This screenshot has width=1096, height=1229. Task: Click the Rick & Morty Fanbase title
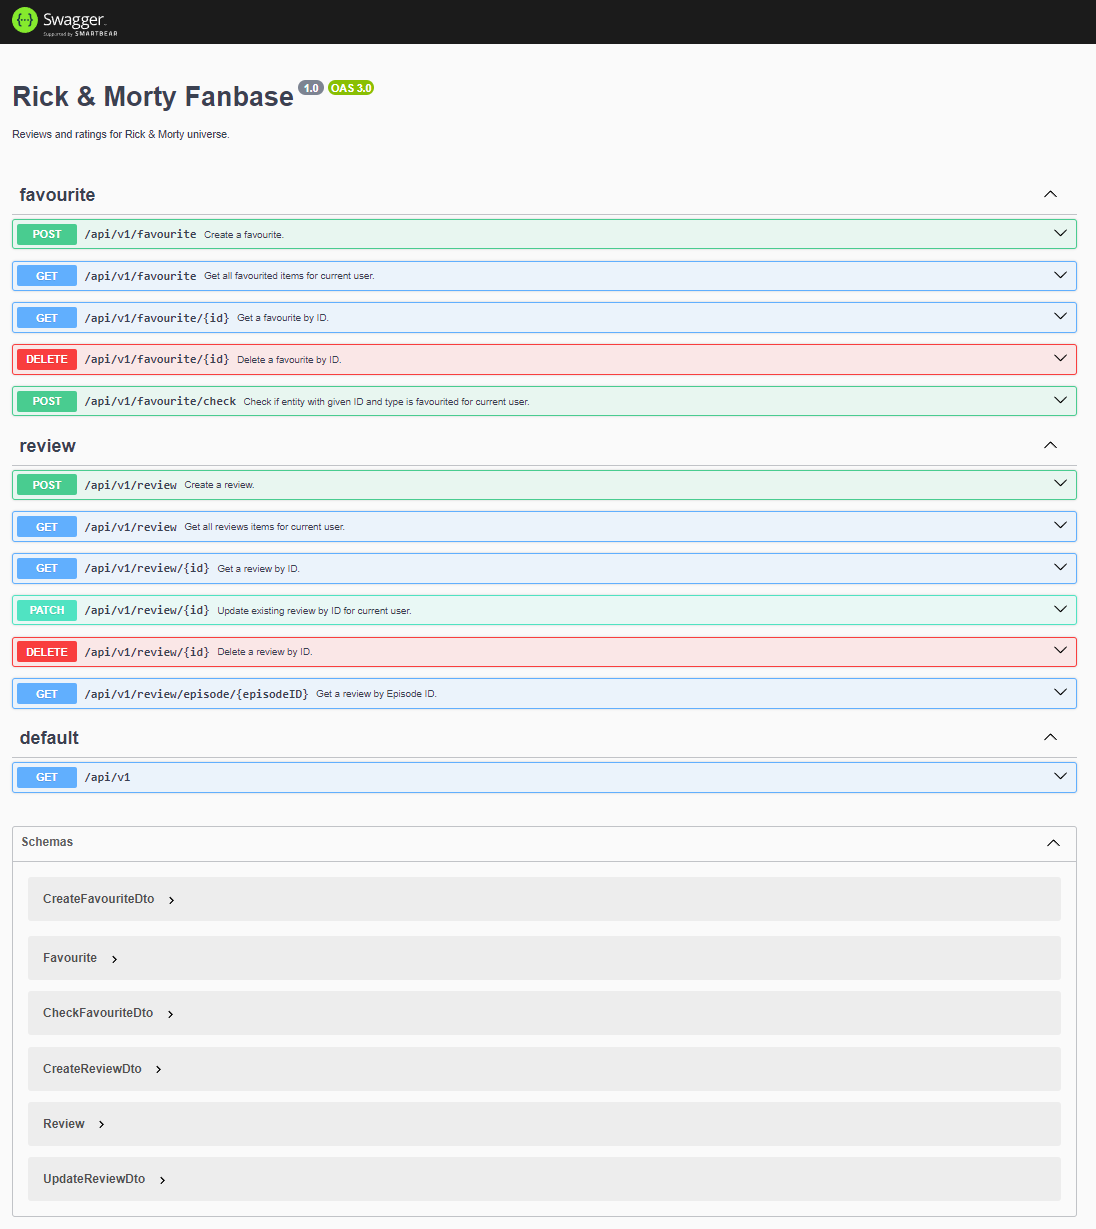tap(153, 97)
